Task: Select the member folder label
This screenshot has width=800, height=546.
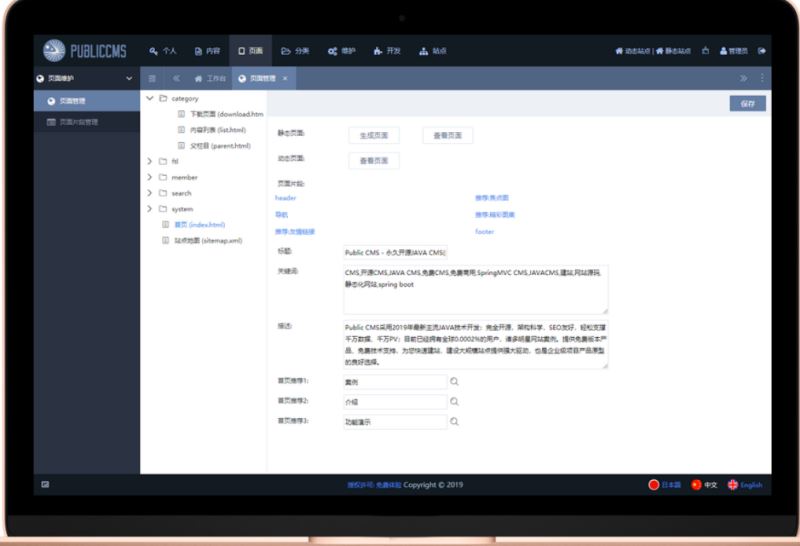Action: (x=185, y=177)
